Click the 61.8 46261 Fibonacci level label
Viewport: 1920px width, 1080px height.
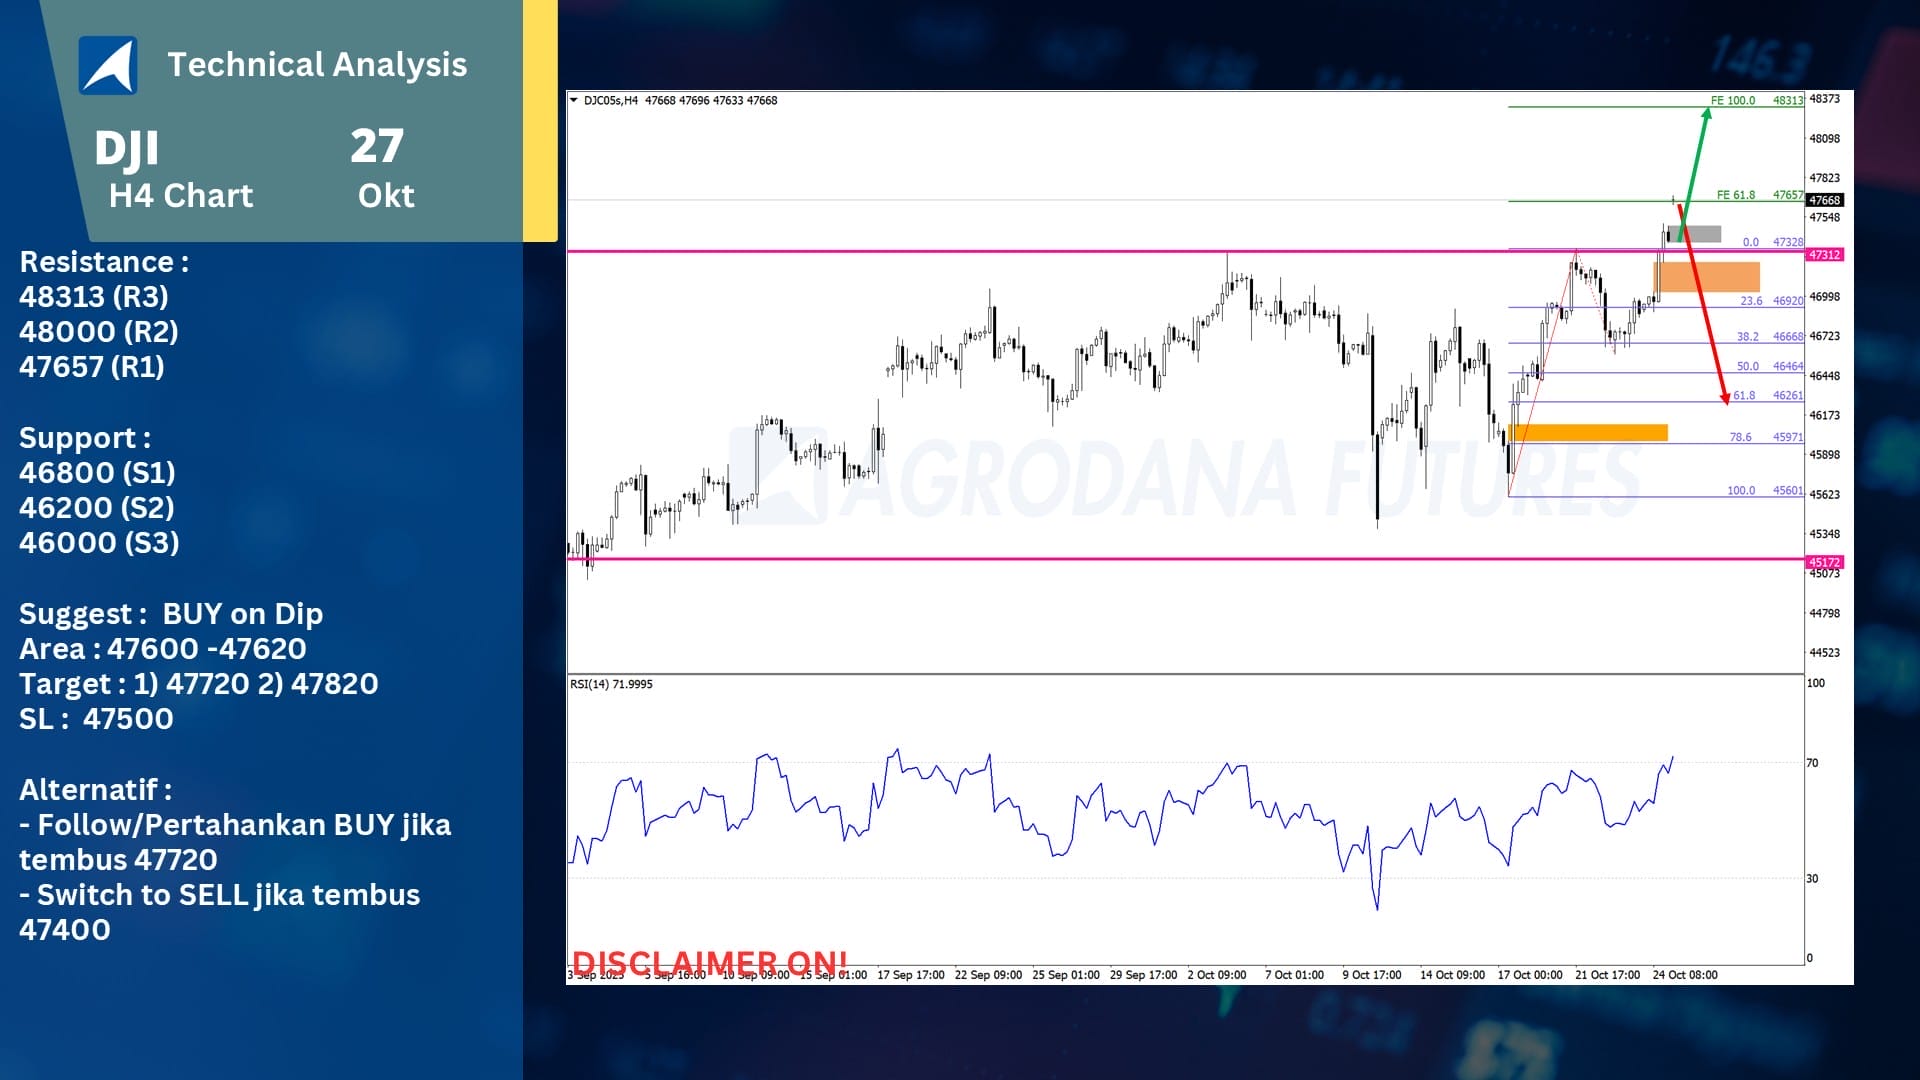click(1767, 396)
